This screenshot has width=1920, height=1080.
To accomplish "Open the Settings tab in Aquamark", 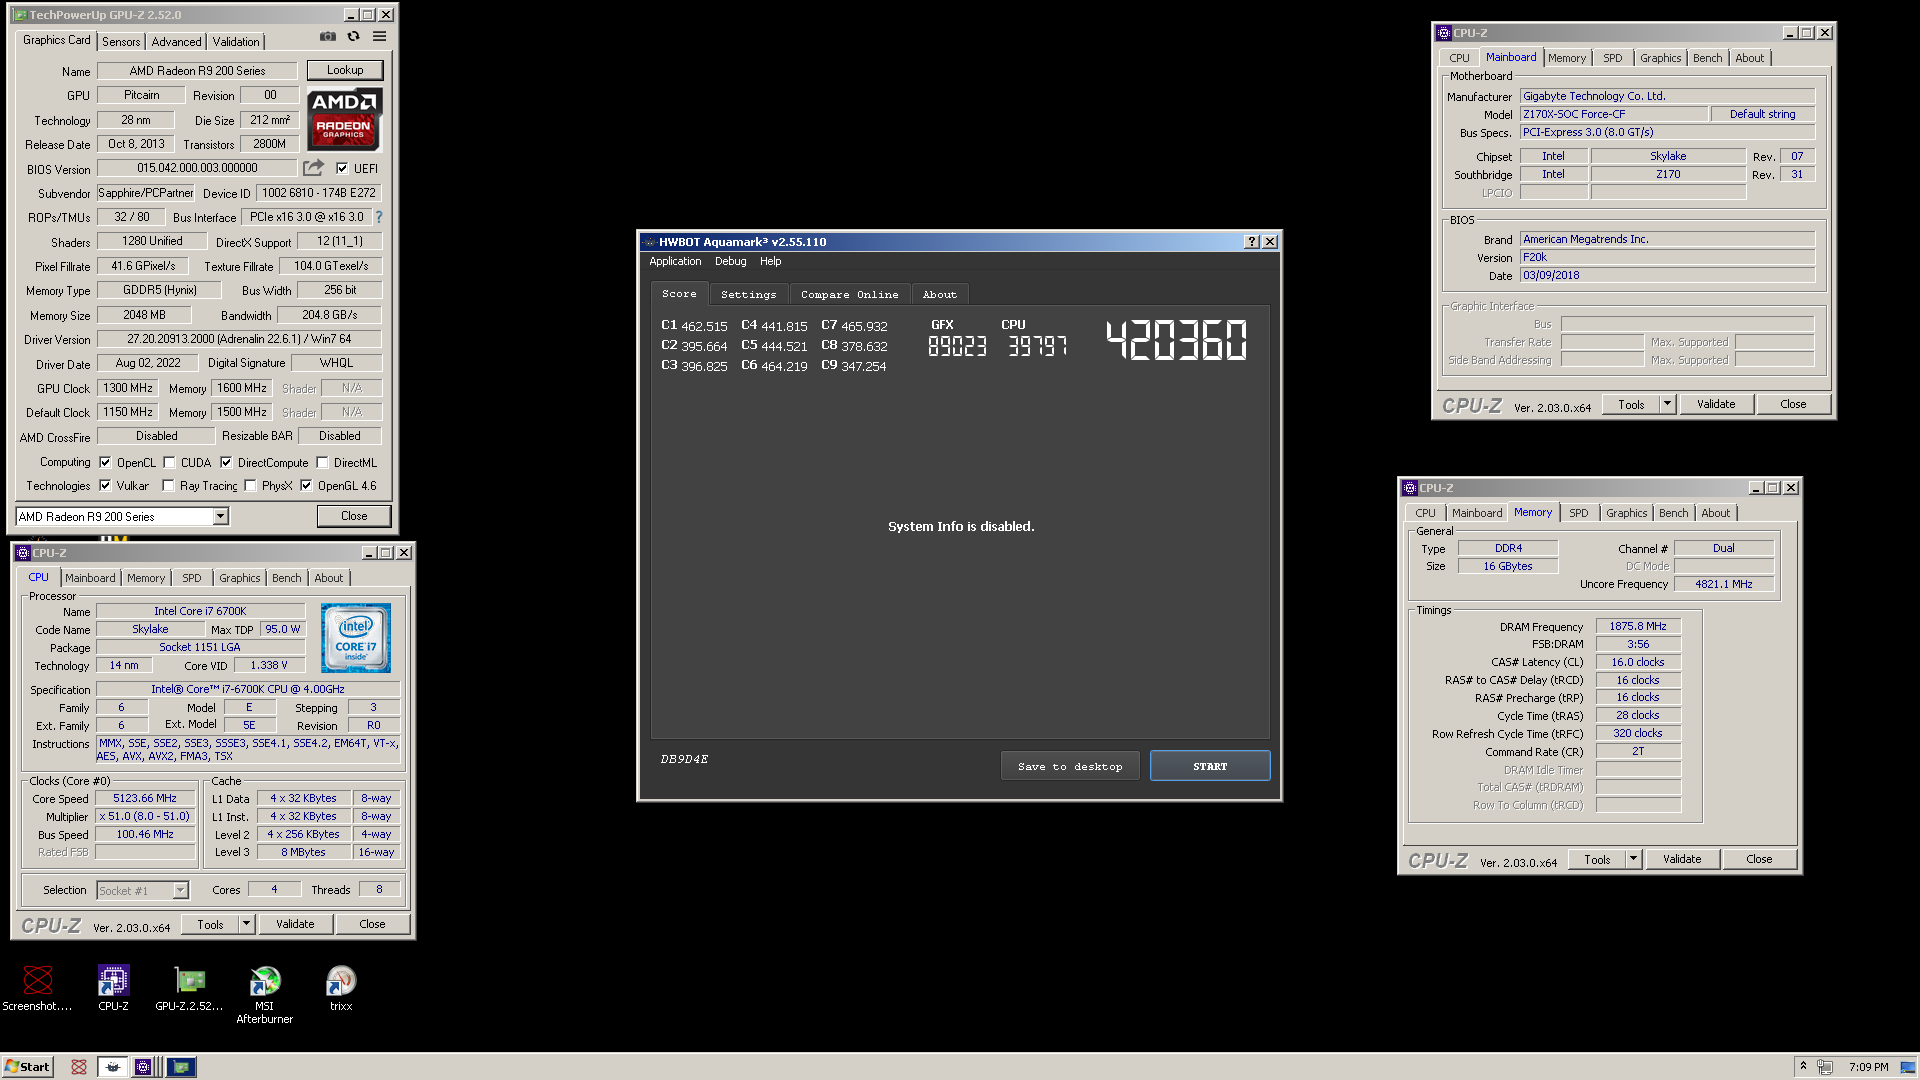I will tap(748, 295).
